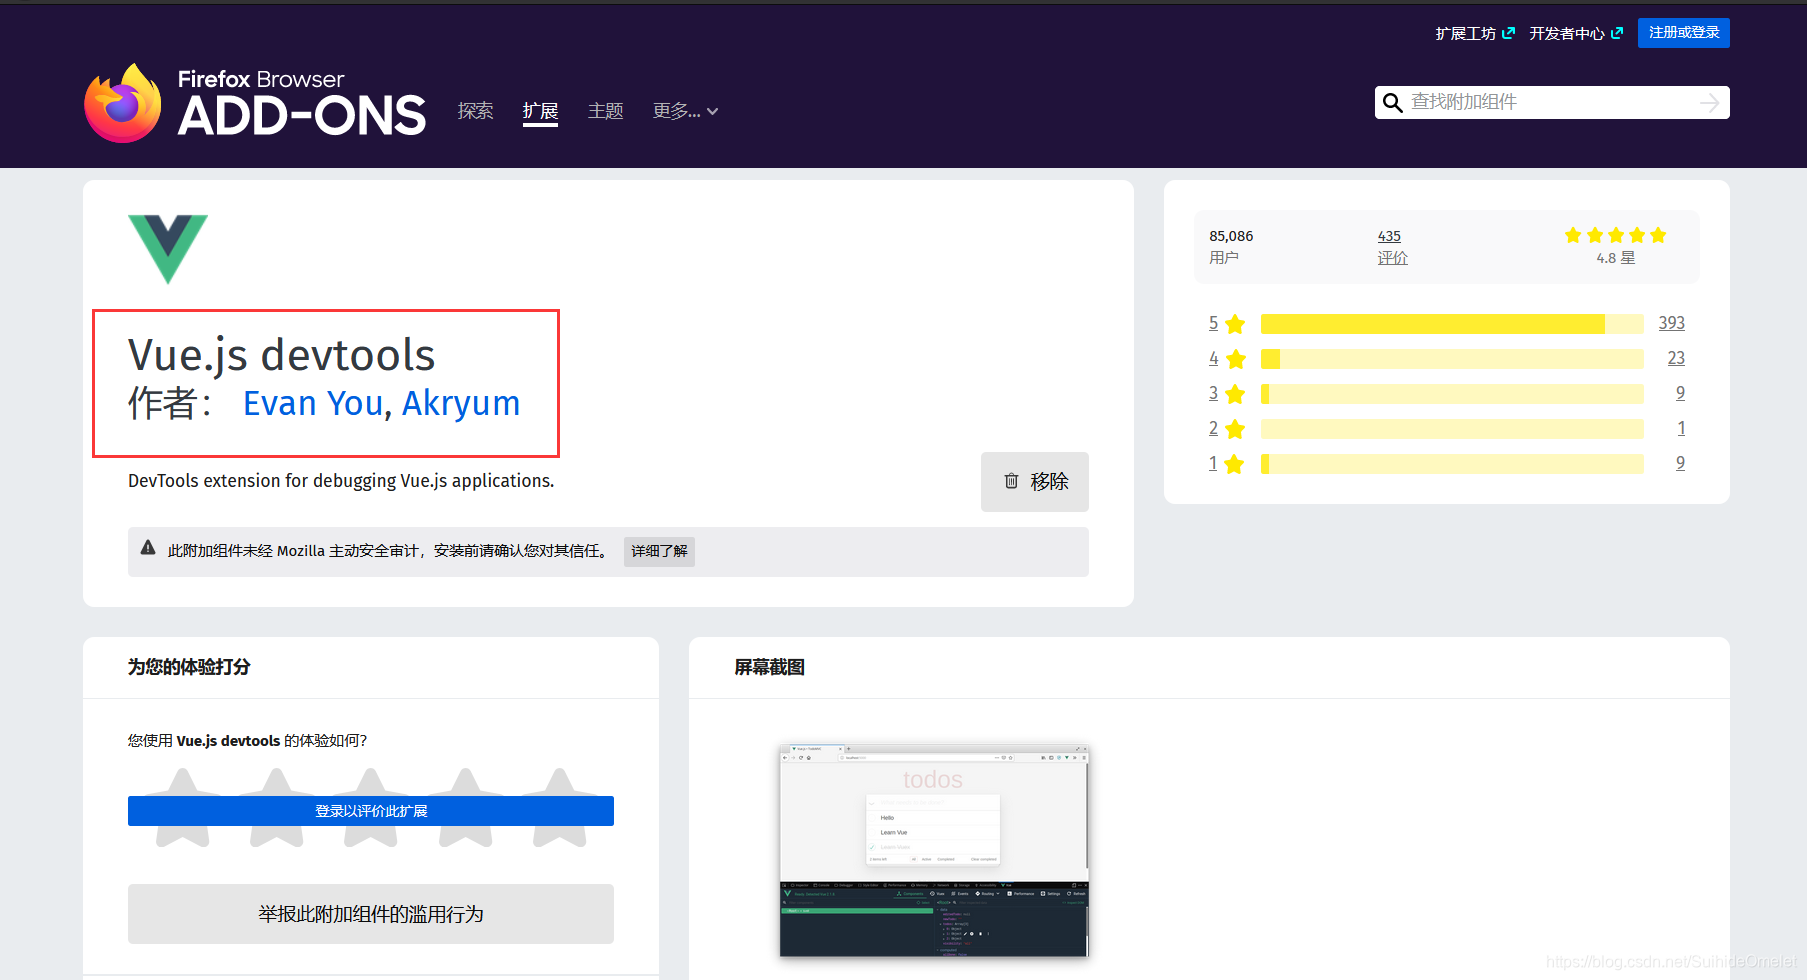Click 登录以评价此扩展 button
Image resolution: width=1807 pixels, height=980 pixels.
(371, 811)
